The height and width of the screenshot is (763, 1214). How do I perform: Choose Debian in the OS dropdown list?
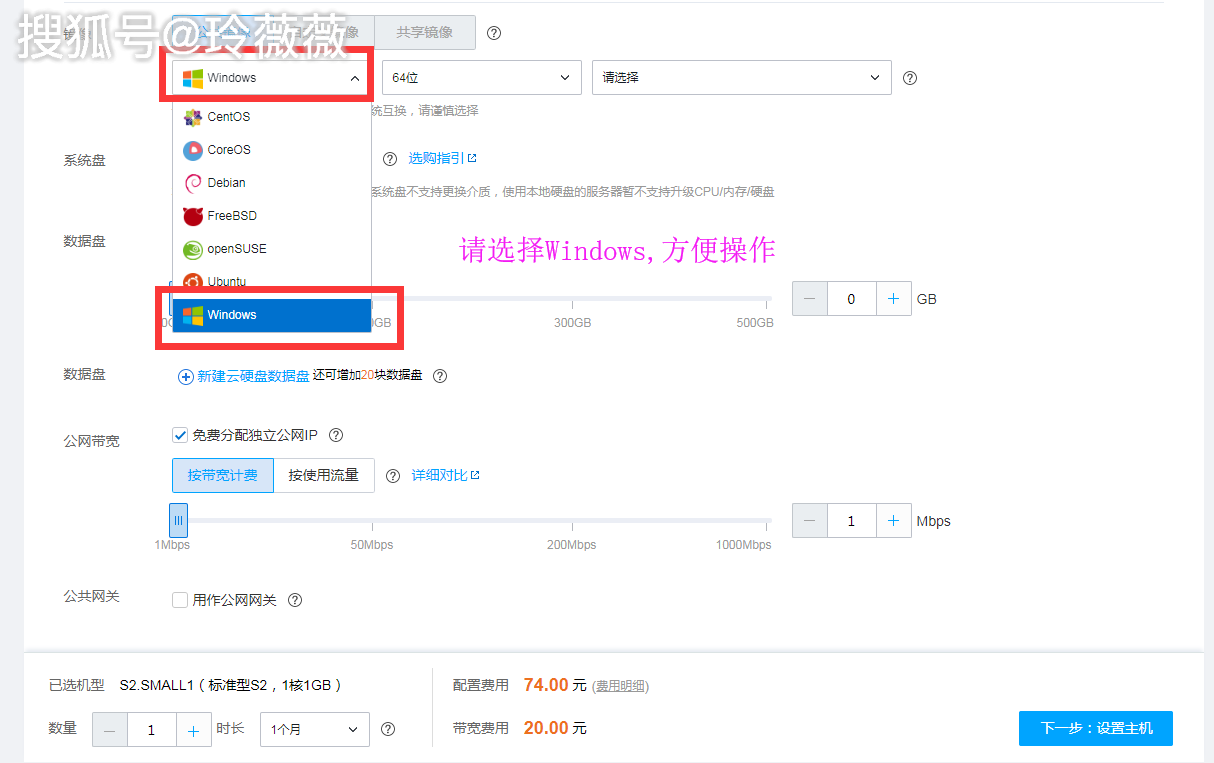point(226,183)
